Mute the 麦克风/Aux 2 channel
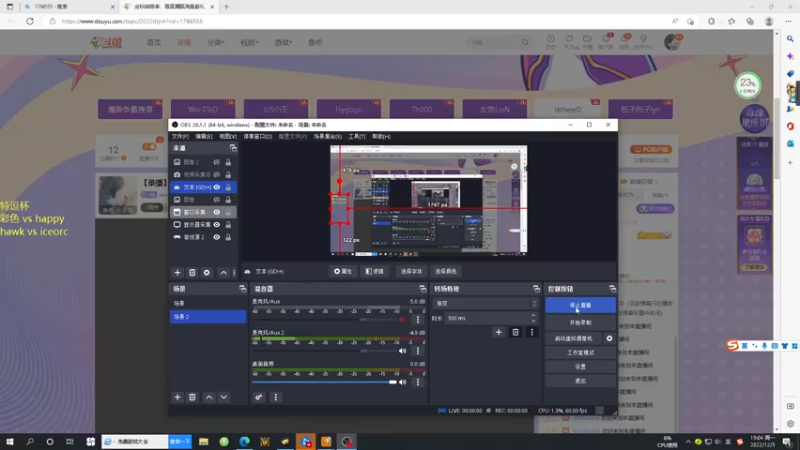This screenshot has height=450, width=800. click(403, 351)
